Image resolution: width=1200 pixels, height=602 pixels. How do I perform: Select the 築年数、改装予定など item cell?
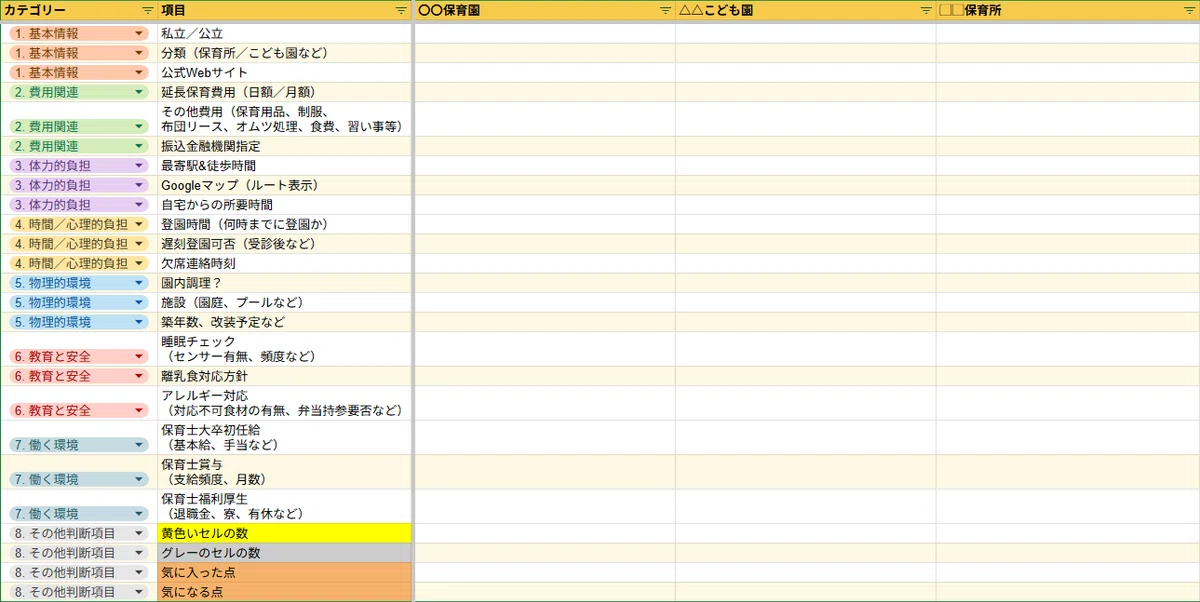[x=284, y=322]
